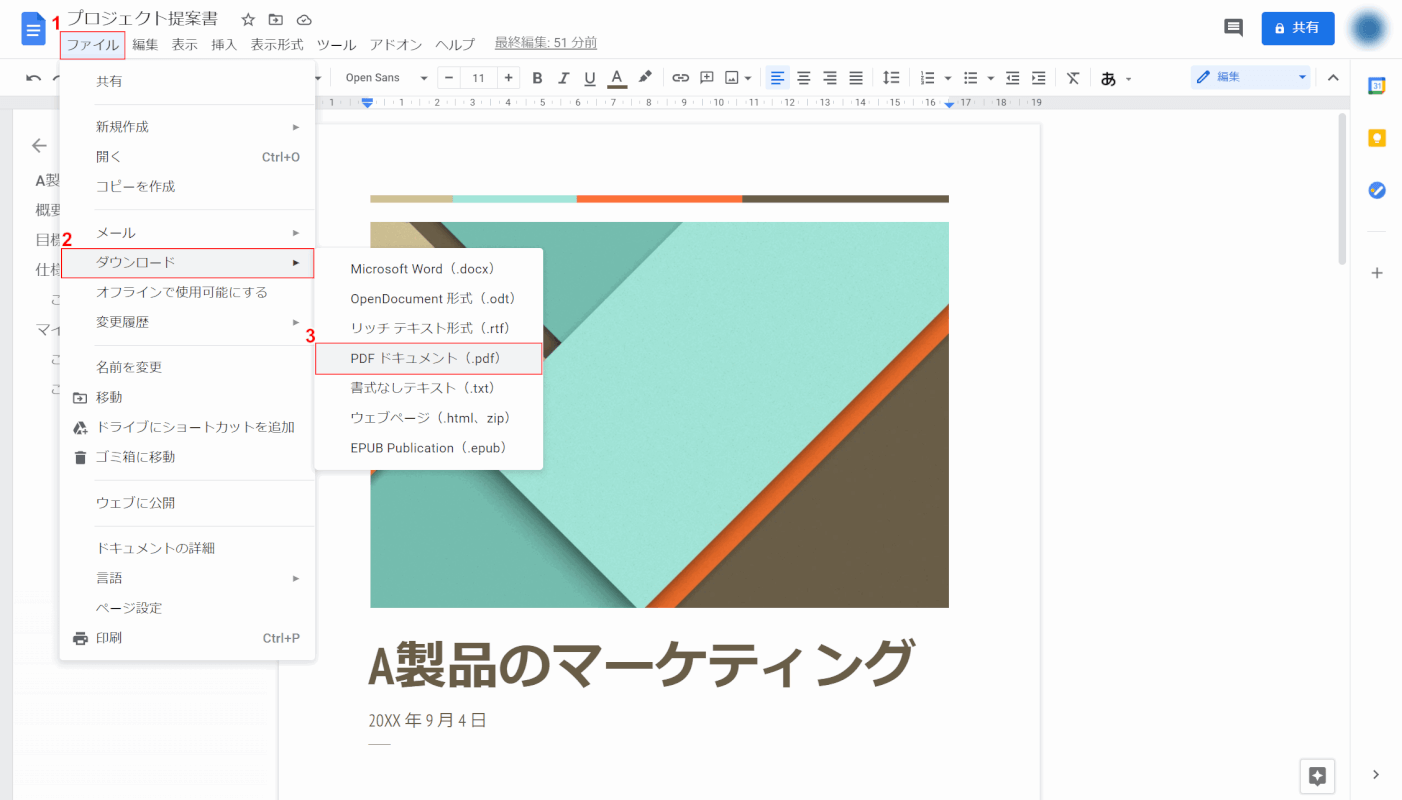This screenshot has width=1402, height=800.
Task: Click the text color picker icon
Action: pos(617,78)
